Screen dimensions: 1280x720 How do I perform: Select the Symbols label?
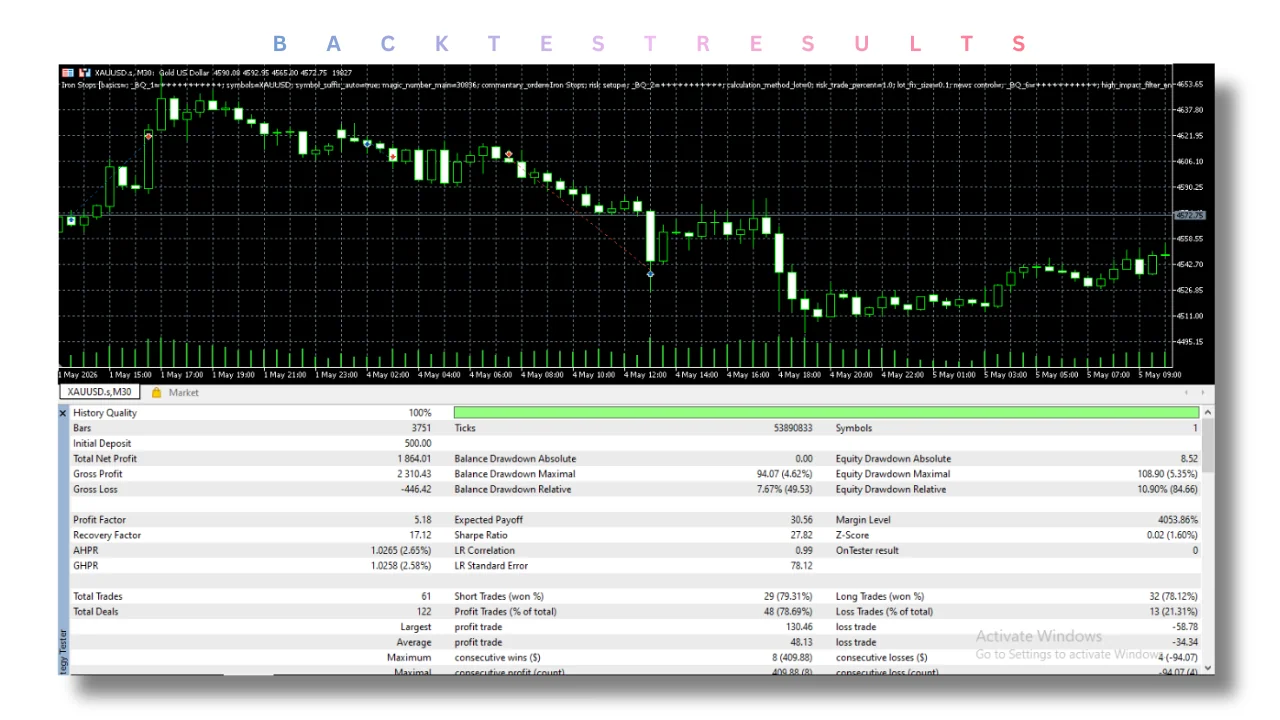click(x=854, y=428)
